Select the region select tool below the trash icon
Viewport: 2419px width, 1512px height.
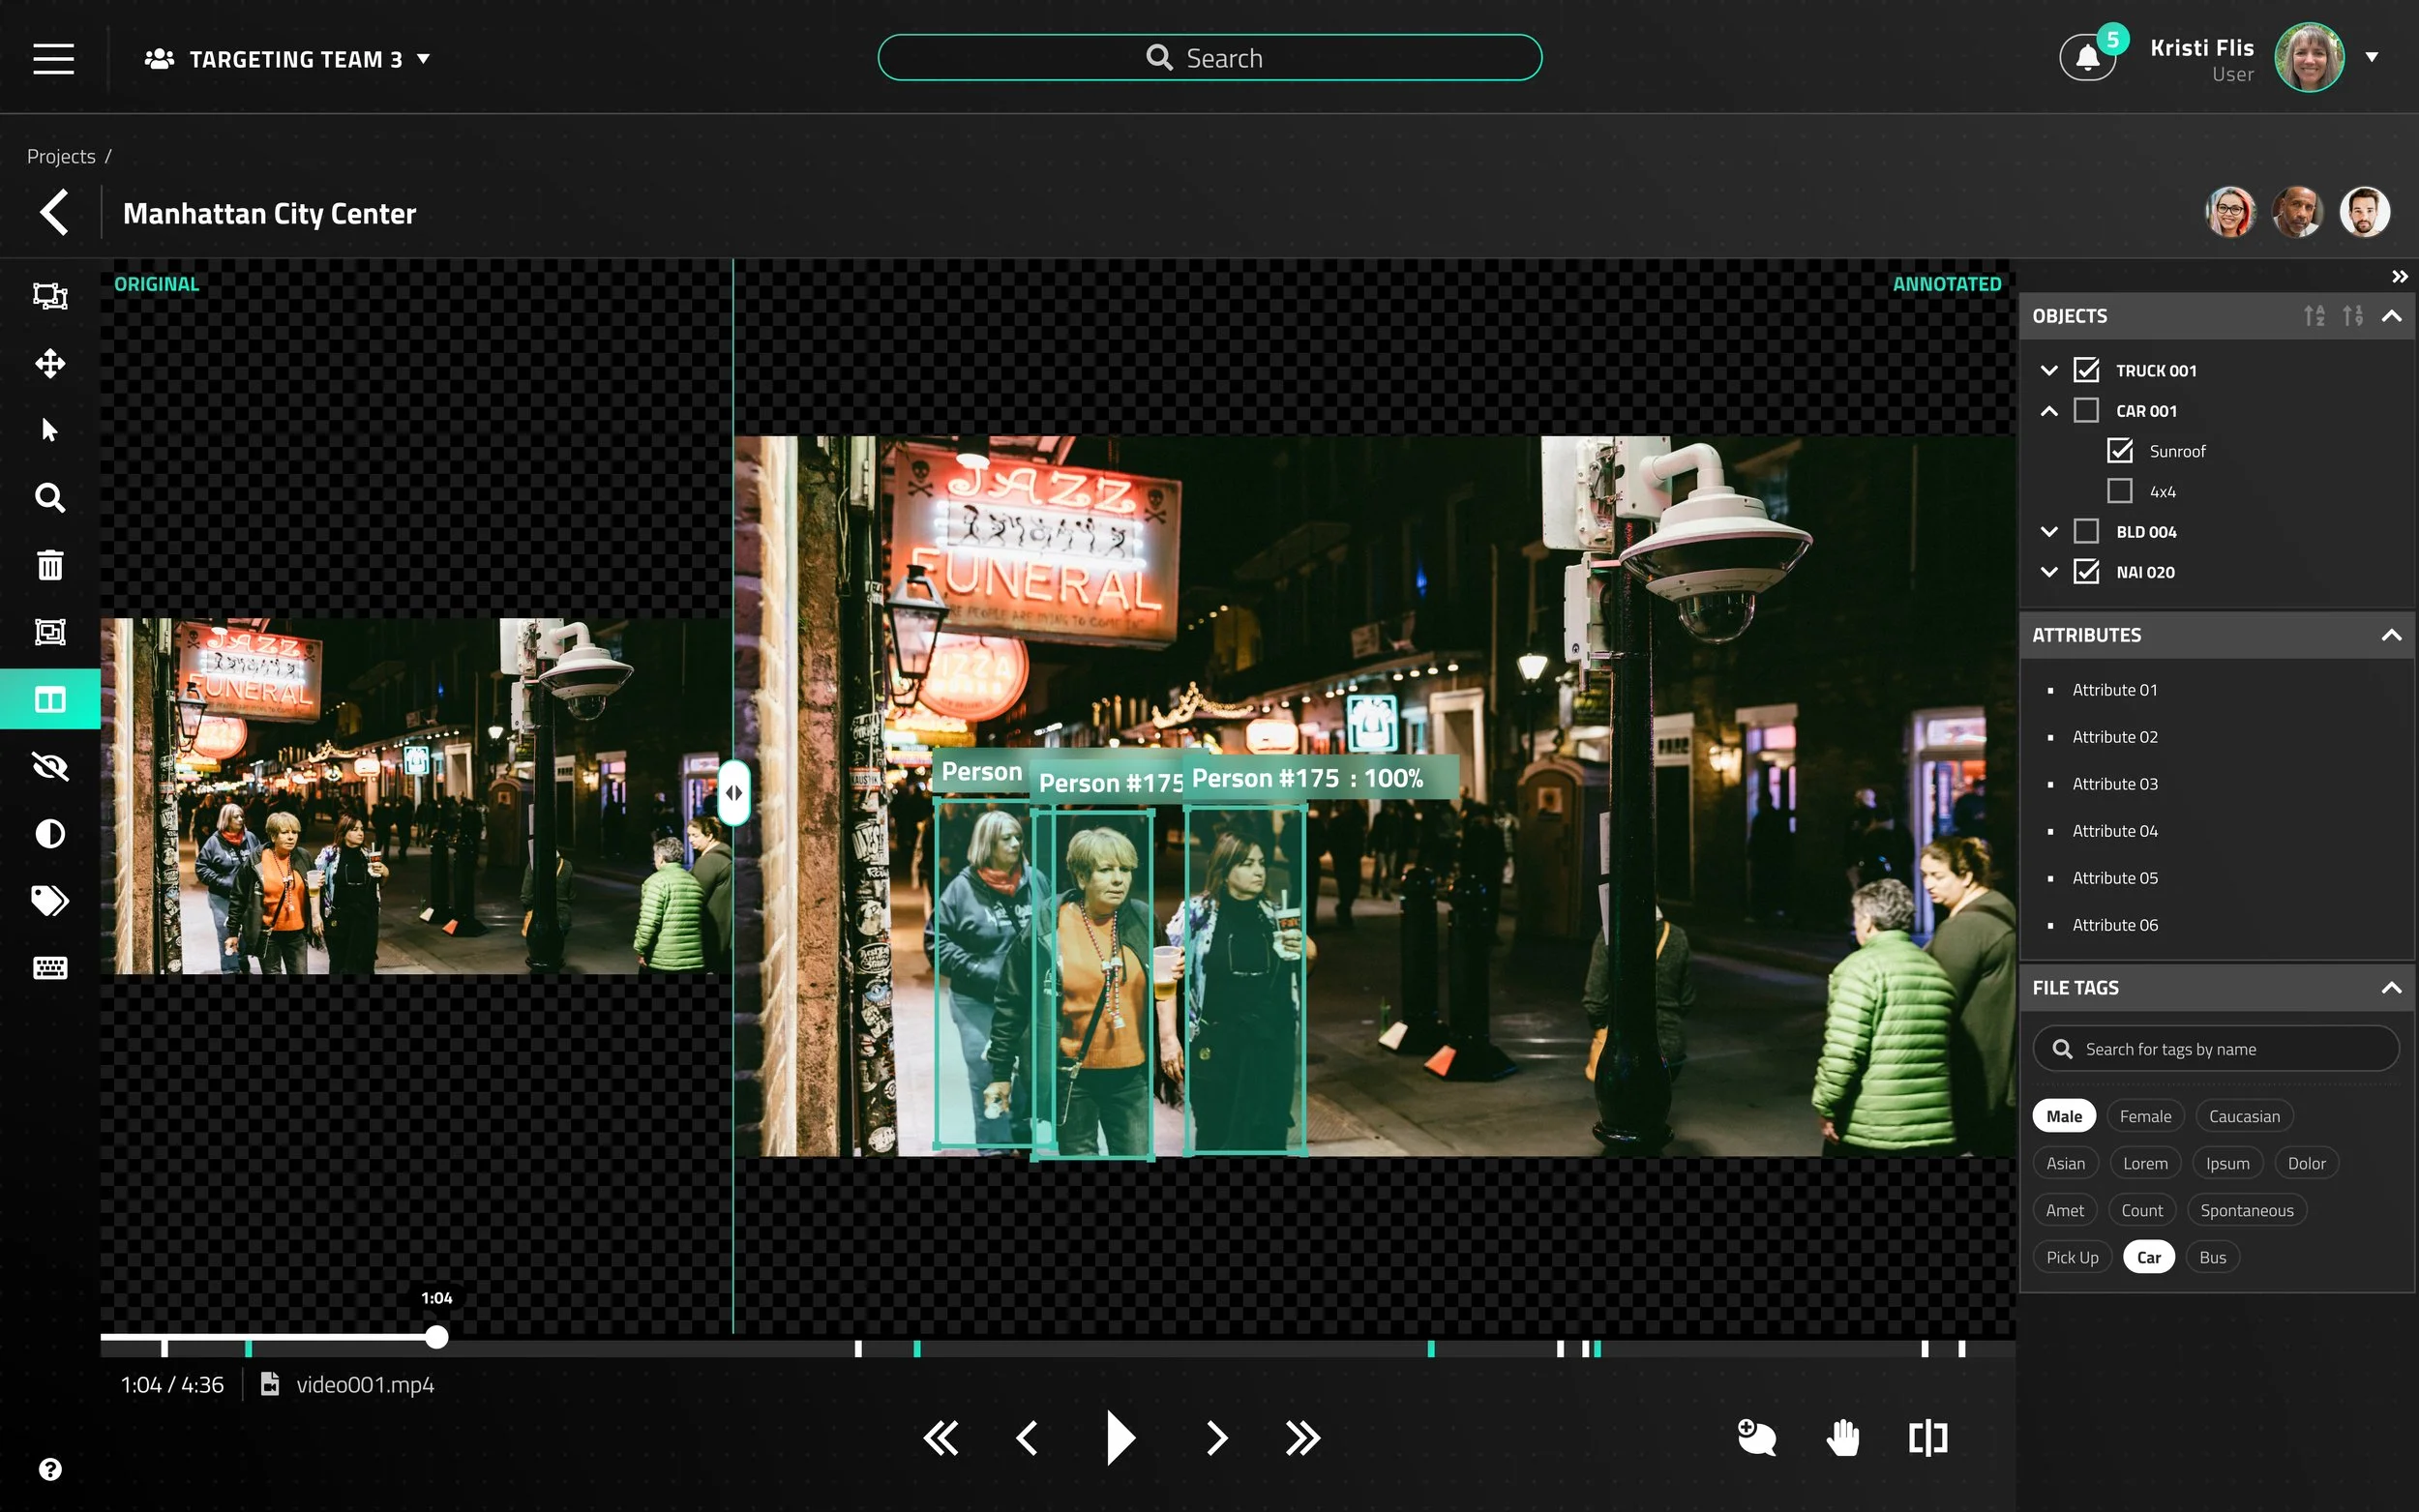[x=50, y=632]
